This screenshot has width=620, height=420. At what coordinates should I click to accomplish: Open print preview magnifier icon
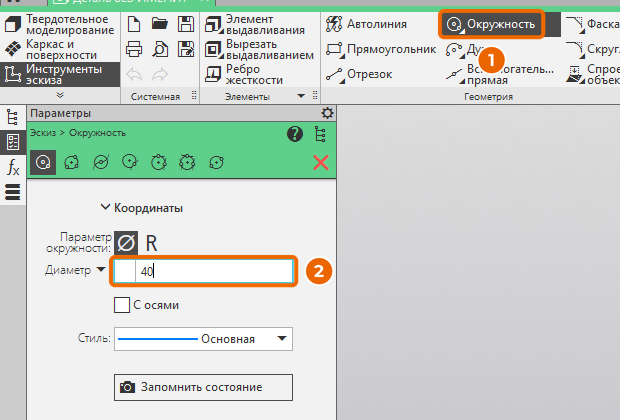click(160, 50)
